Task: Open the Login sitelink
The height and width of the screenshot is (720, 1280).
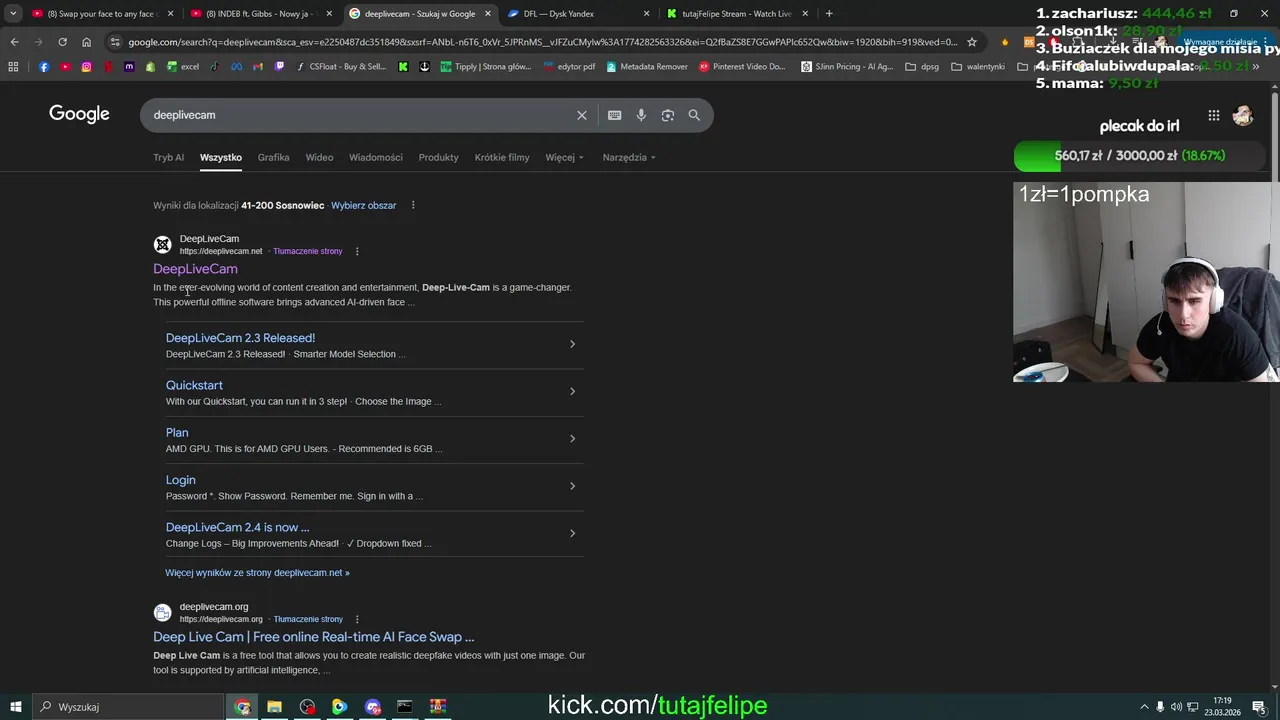Action: coord(181,480)
